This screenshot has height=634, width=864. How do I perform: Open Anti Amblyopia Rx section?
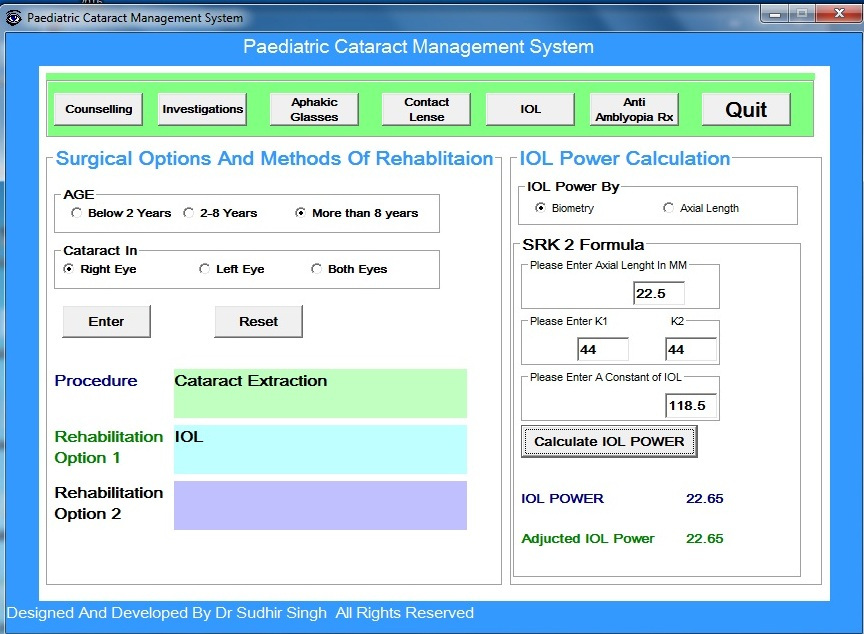[x=634, y=110]
